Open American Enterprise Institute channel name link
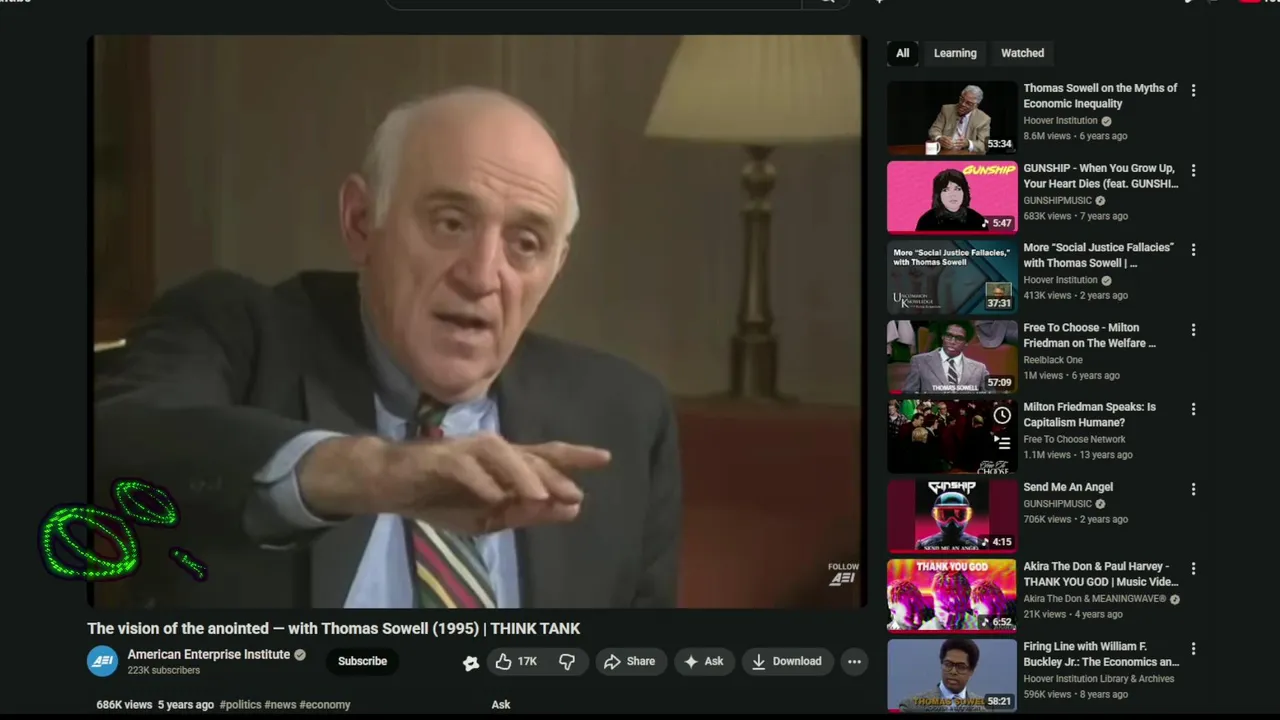The width and height of the screenshot is (1280, 720). 209,654
